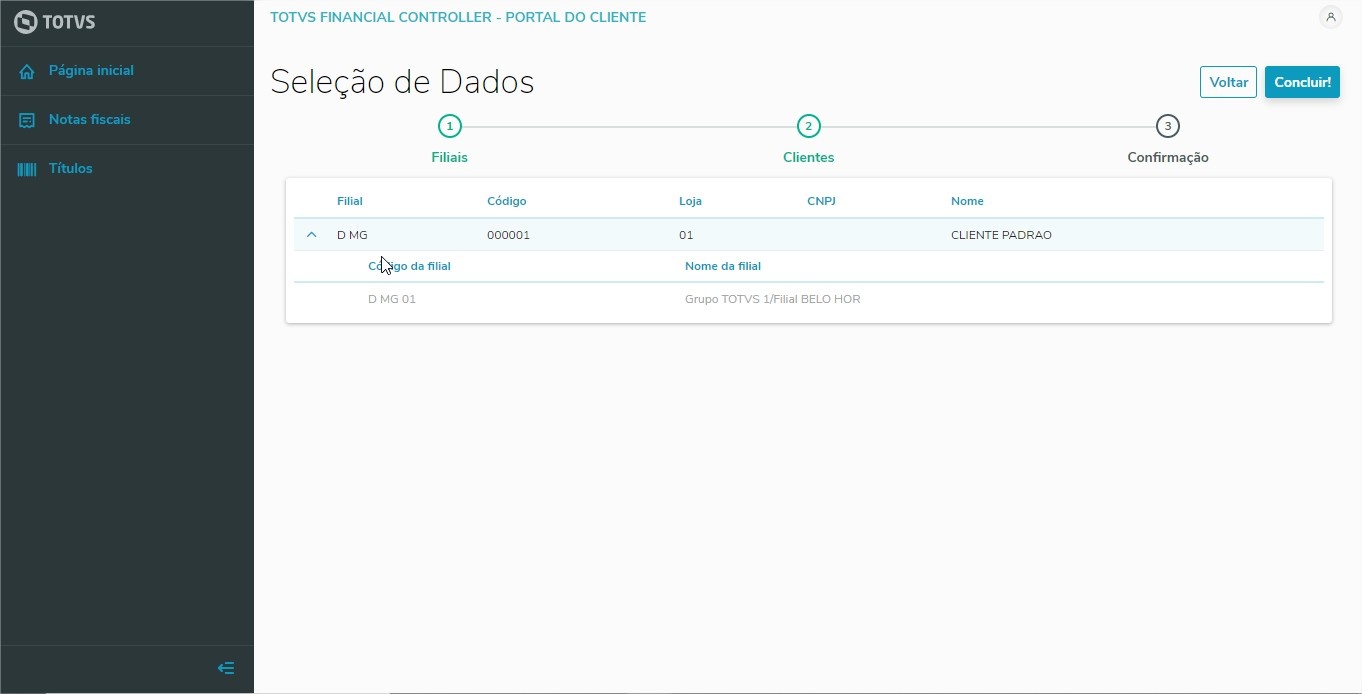1362x694 pixels.
Task: Click the Loja column header
Action: [690, 201]
